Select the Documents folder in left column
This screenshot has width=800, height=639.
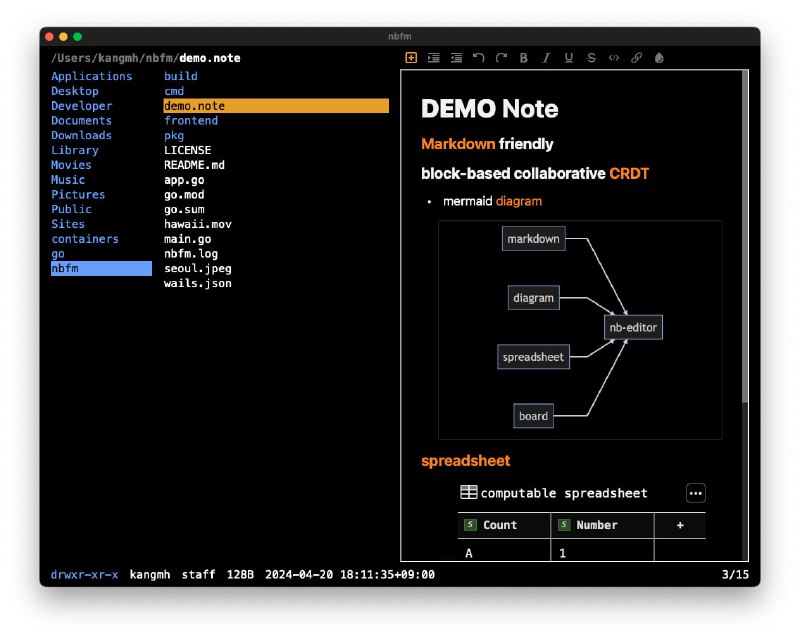[x=81, y=120]
